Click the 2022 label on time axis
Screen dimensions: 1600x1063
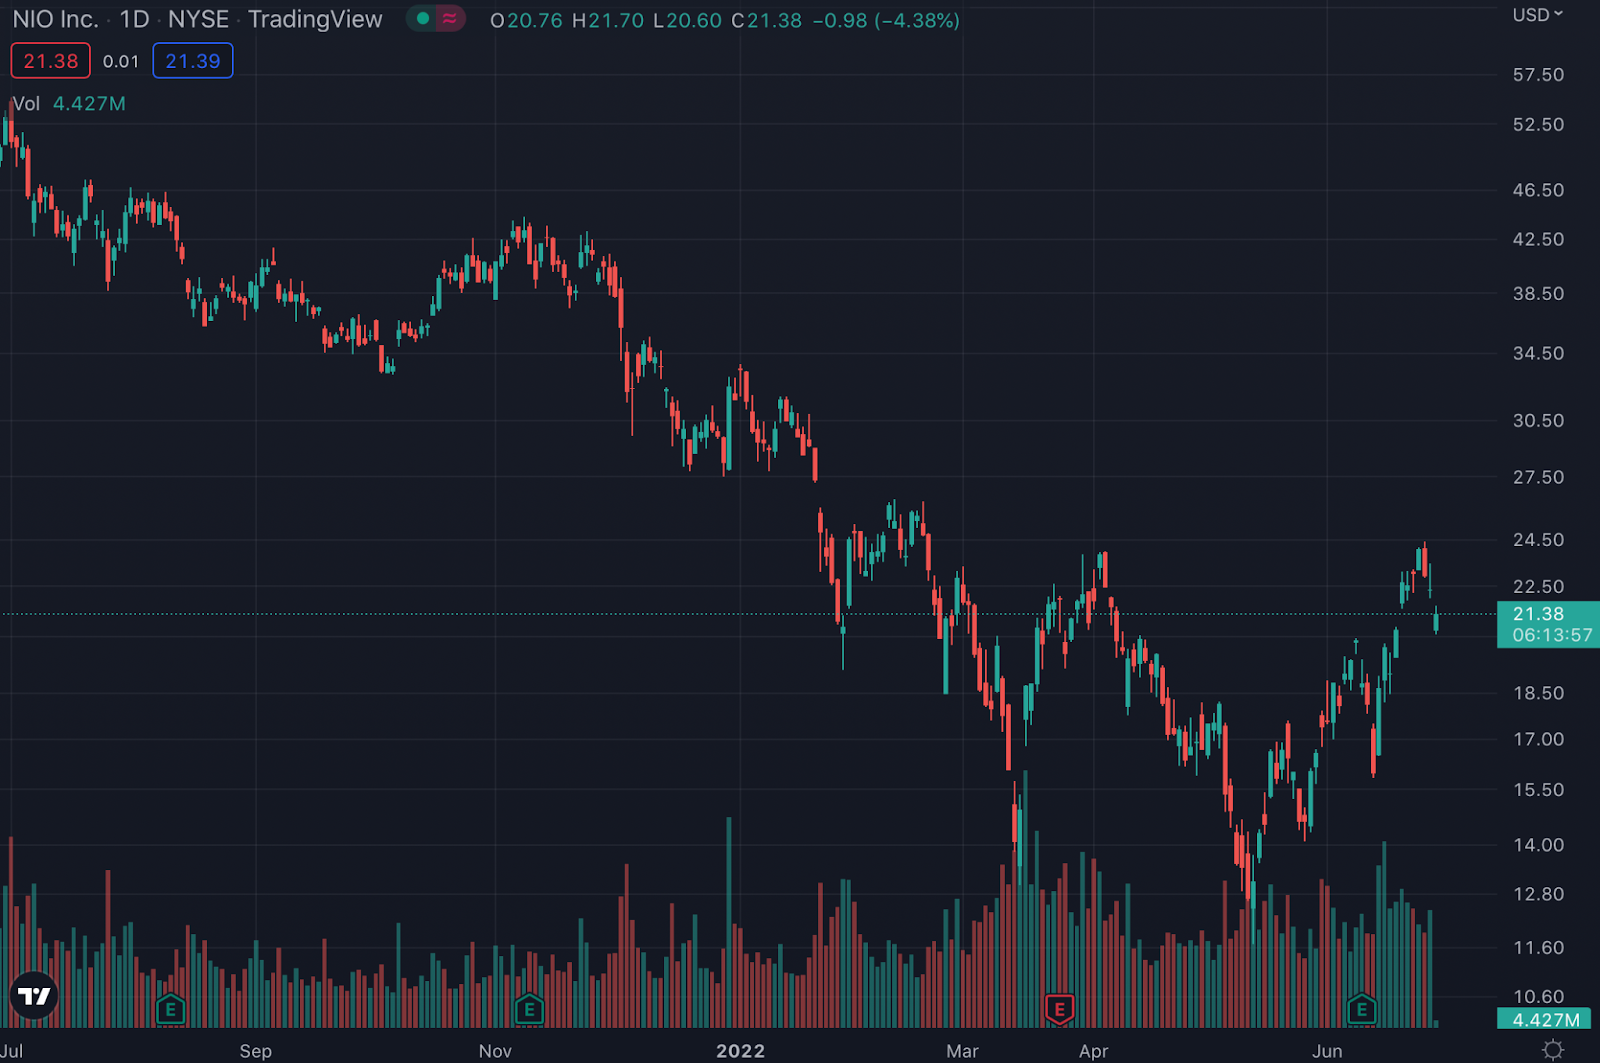click(740, 1051)
